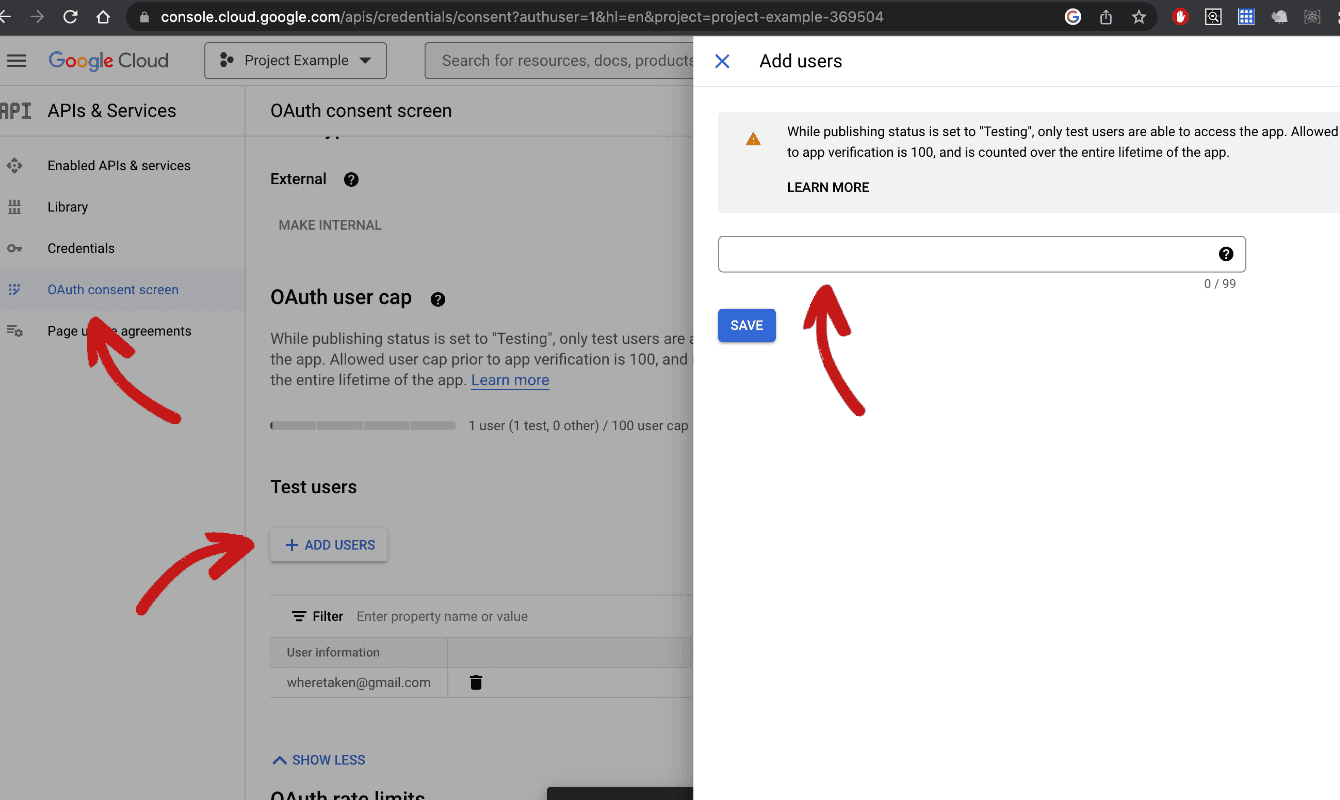
Task: Open Enabled APIs & services
Action: click(119, 166)
